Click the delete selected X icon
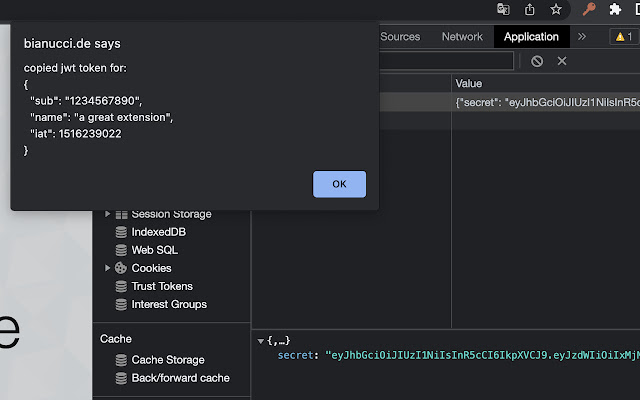This screenshot has height=400, width=640. pyautogui.click(x=562, y=61)
